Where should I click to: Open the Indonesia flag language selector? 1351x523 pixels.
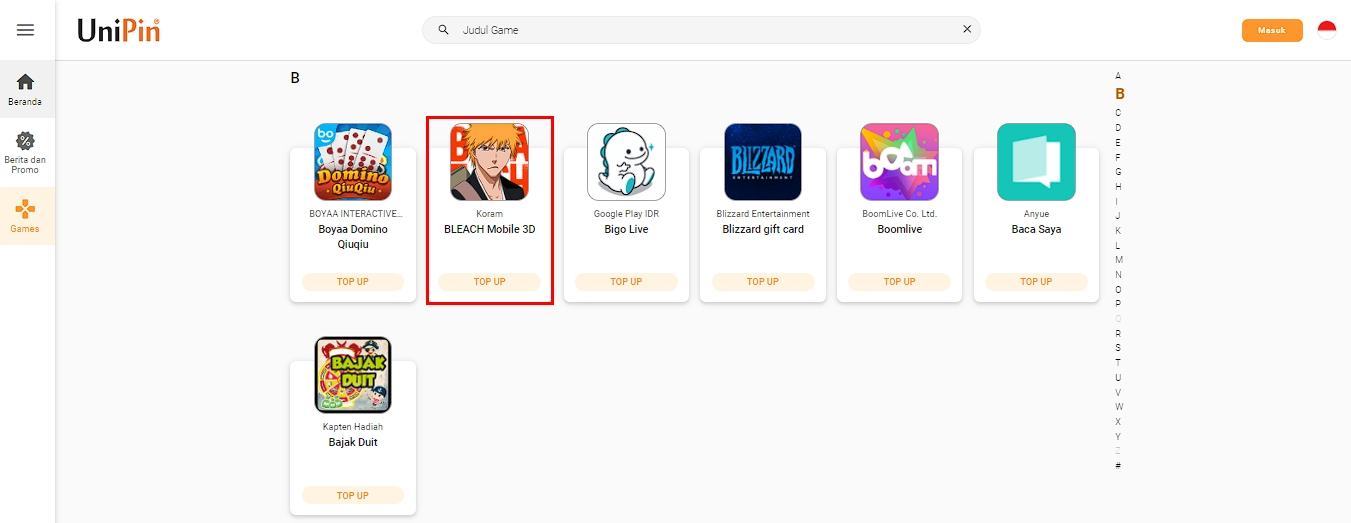(x=1327, y=30)
